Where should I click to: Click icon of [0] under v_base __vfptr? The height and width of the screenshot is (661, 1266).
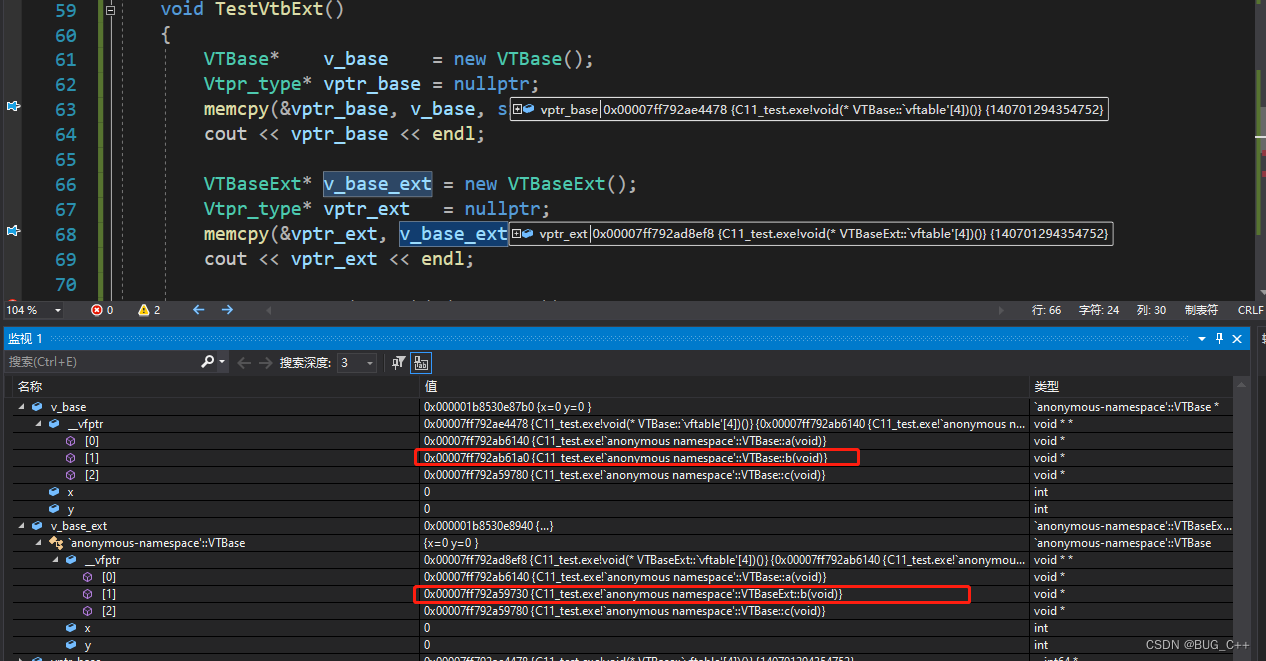(x=71, y=441)
